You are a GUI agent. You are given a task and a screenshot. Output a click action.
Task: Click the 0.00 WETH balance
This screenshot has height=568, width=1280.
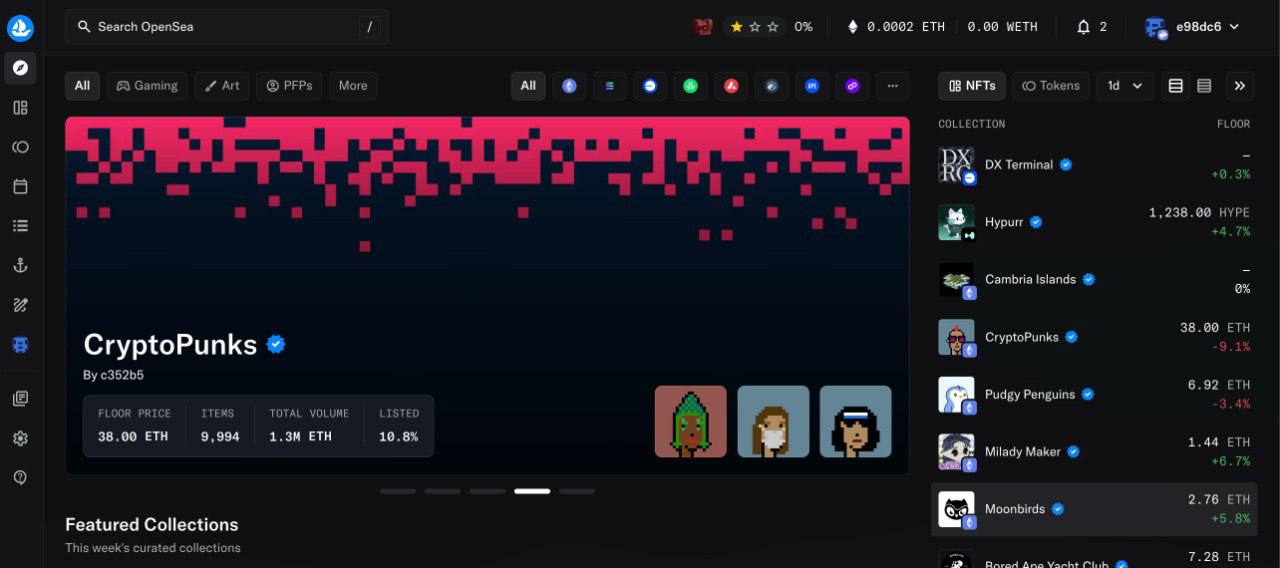(1003, 27)
